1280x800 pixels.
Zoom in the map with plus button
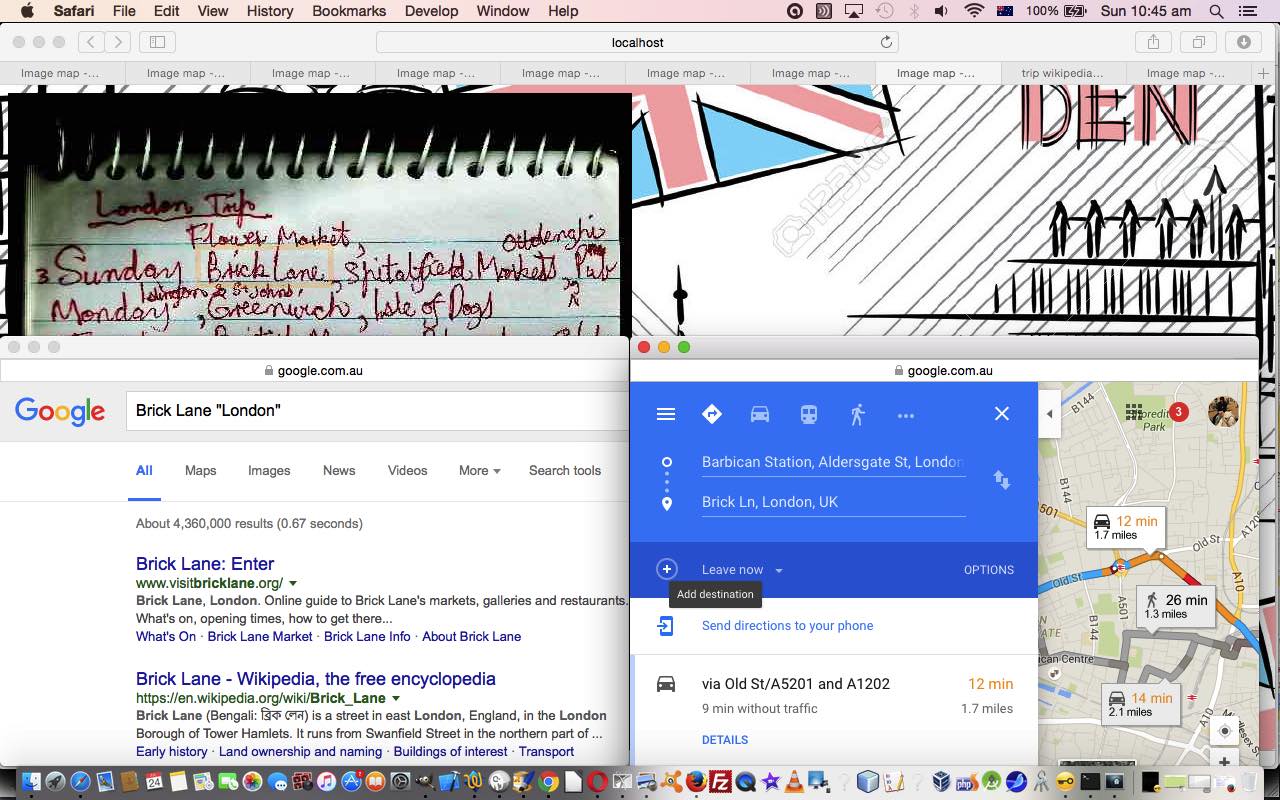1224,762
